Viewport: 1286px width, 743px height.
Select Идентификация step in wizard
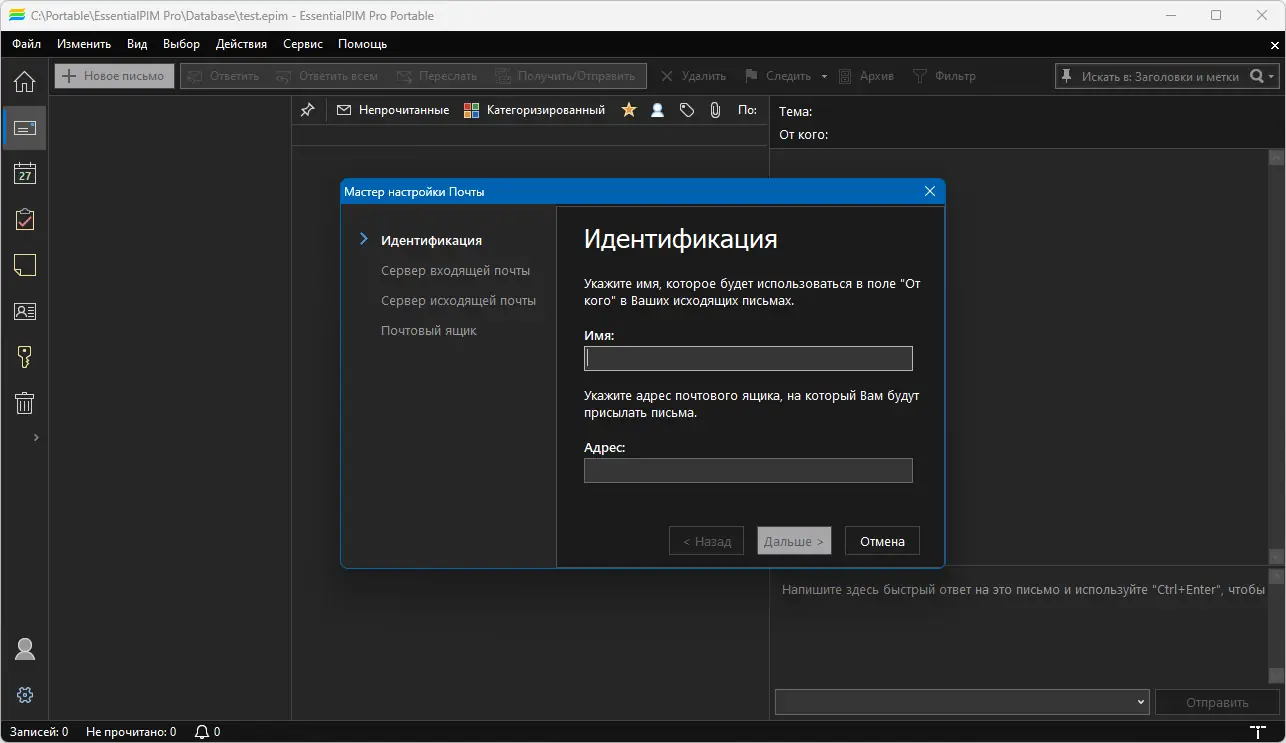431,240
